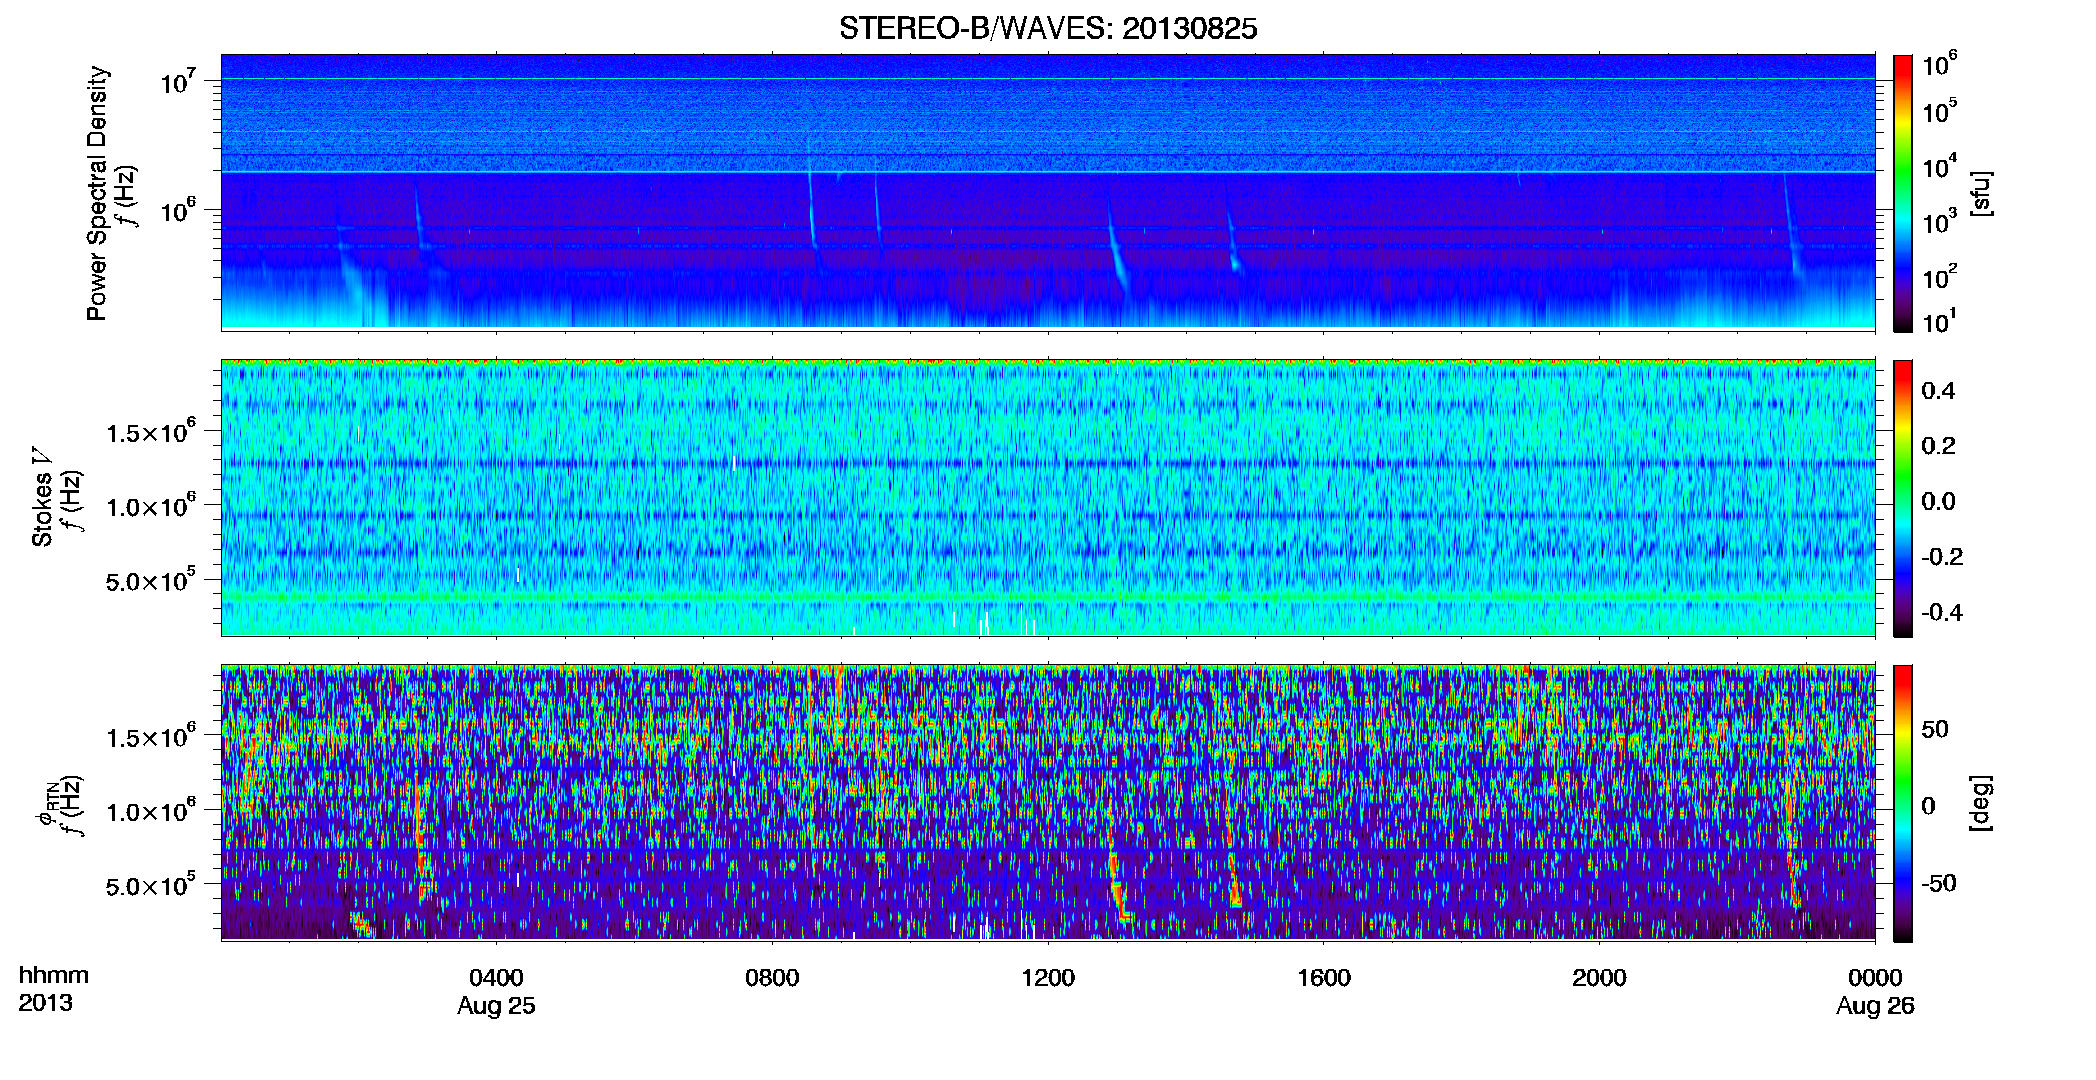
Task: Click 1.5×10^6 tick on φ RTN panel
Action: 151,736
